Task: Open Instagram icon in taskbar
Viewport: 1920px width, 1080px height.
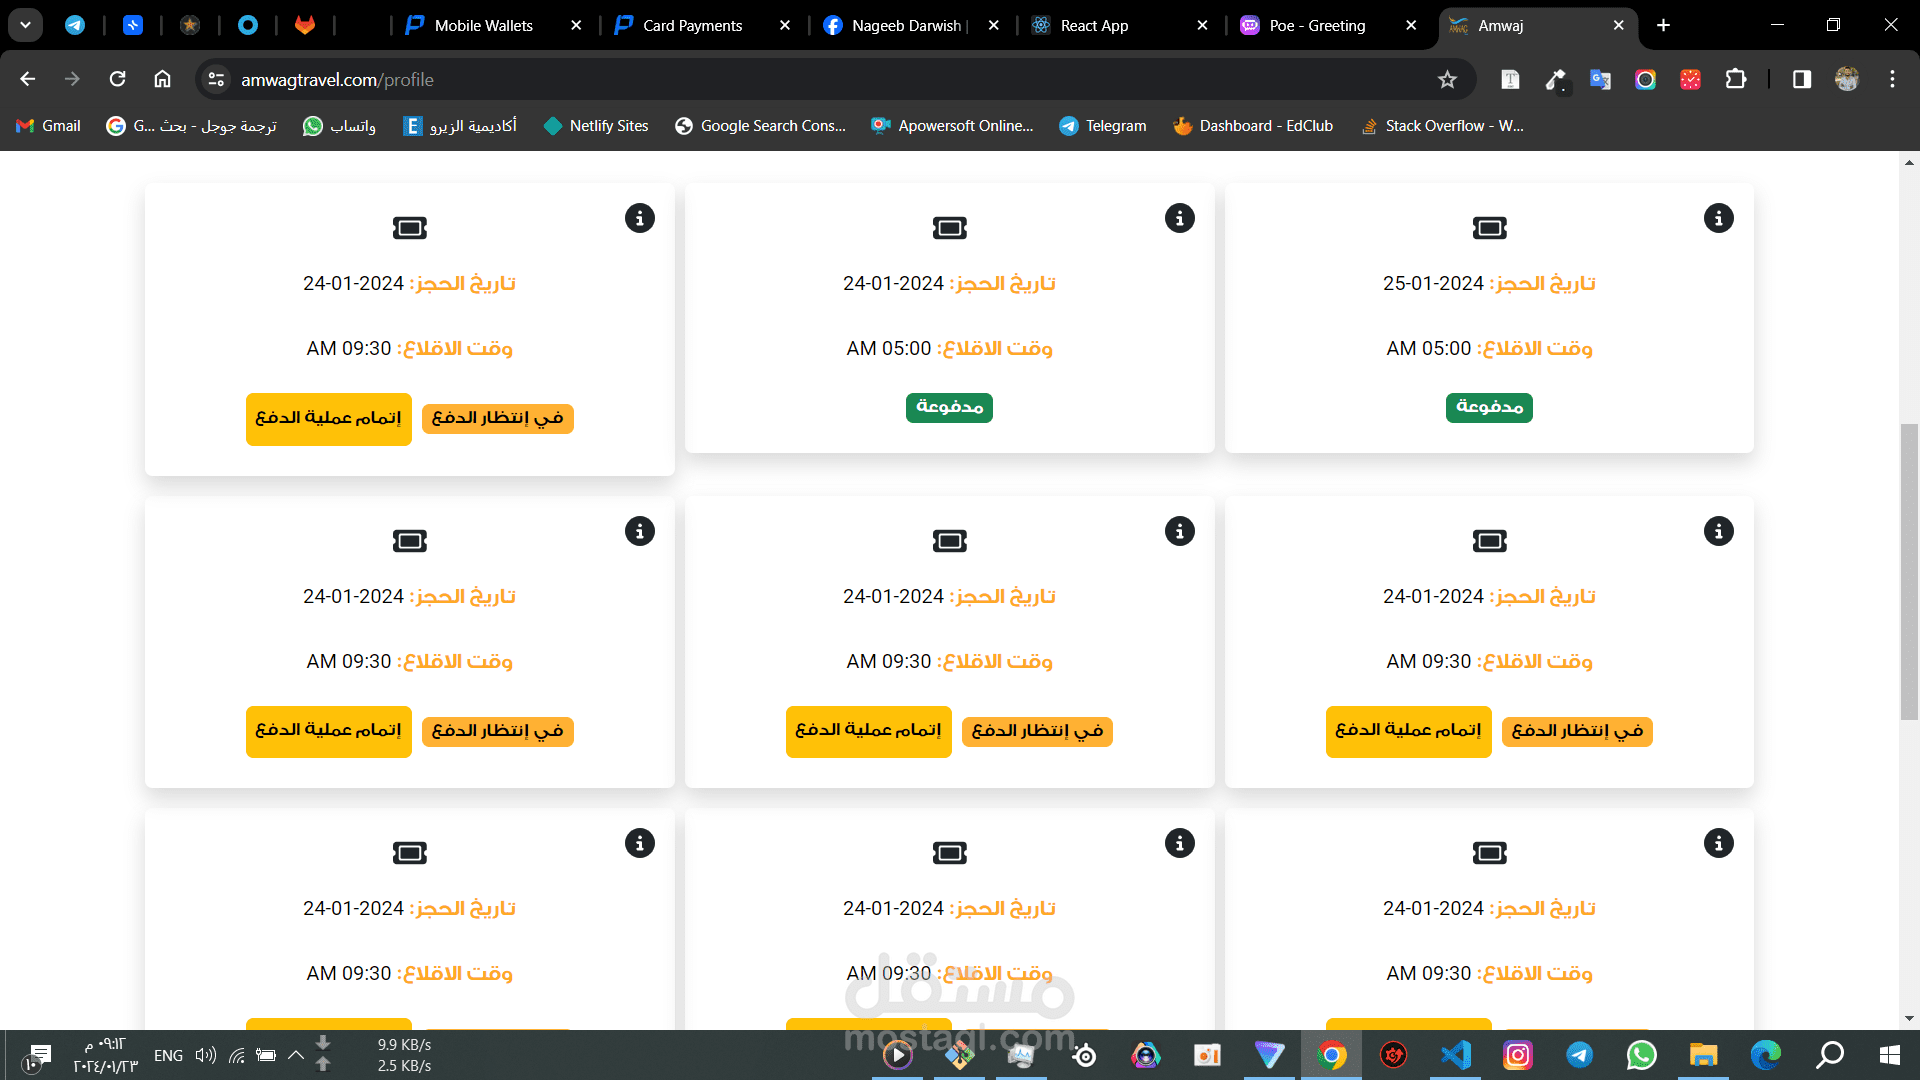Action: pos(1517,1054)
